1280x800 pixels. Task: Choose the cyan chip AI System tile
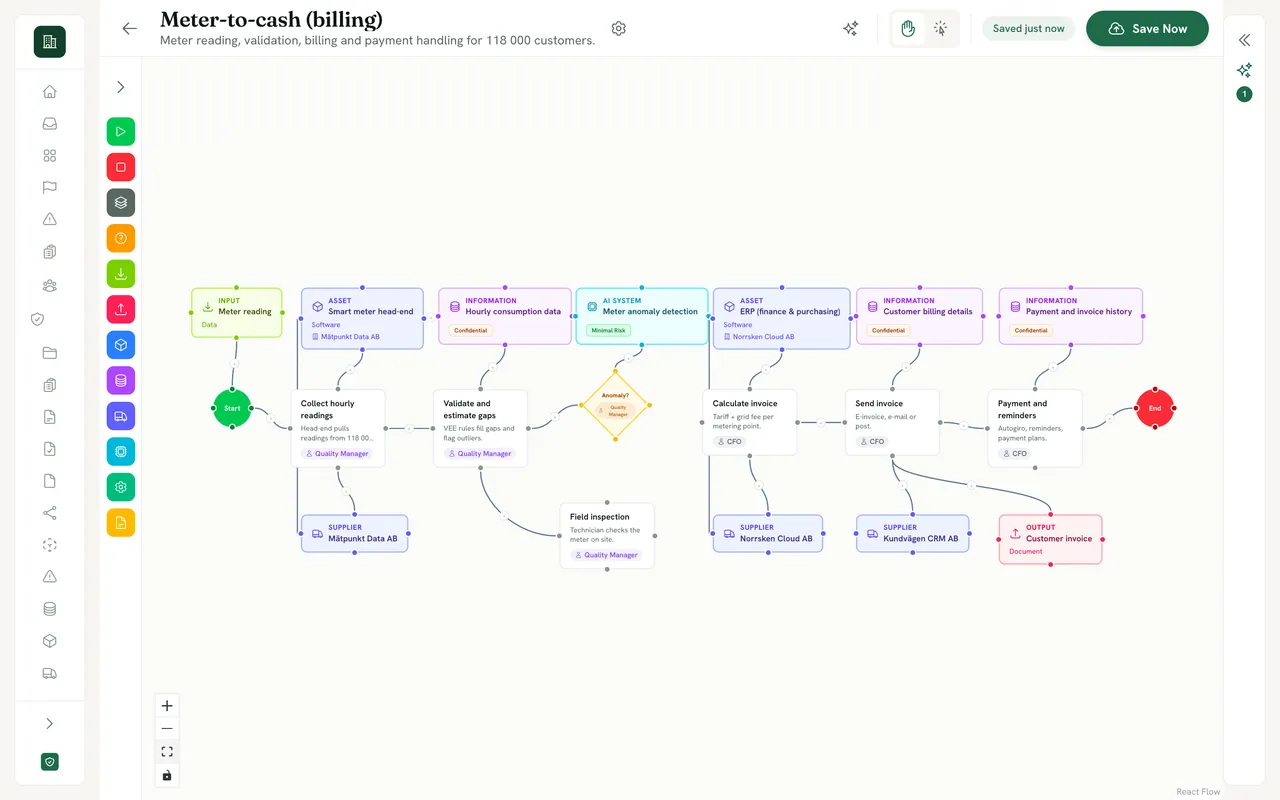click(x=121, y=451)
